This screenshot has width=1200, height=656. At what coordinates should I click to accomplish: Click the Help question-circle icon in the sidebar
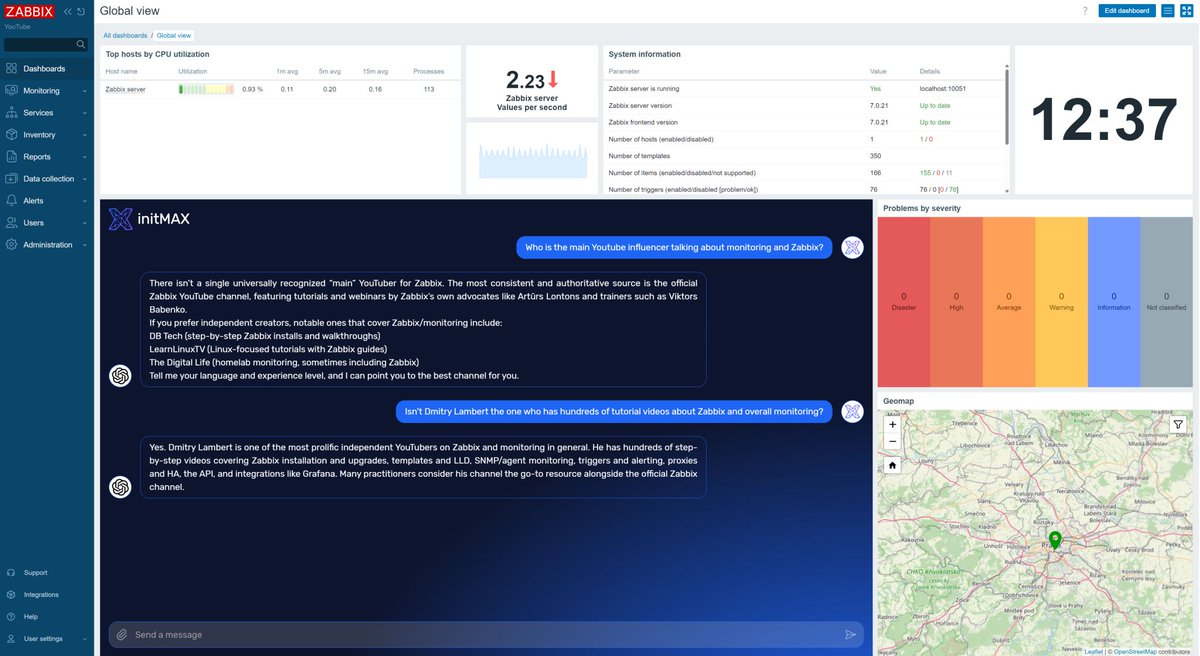click(x=11, y=617)
